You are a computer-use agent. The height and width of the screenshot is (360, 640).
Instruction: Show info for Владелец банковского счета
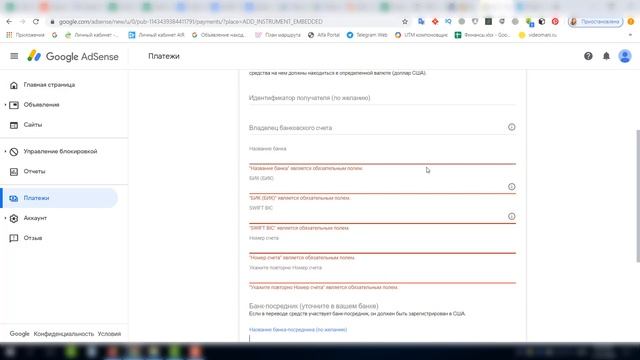click(x=511, y=127)
